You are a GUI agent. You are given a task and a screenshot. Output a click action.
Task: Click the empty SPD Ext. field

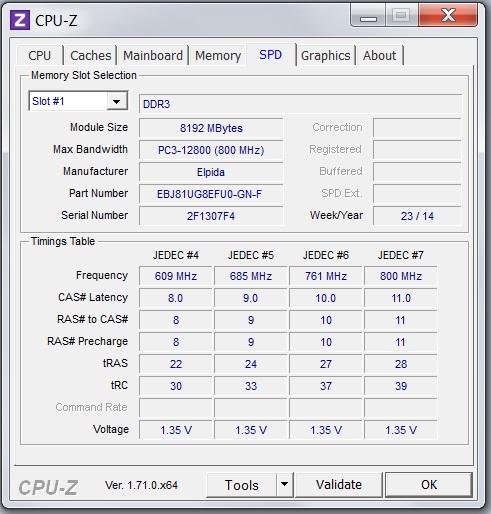pos(417,194)
